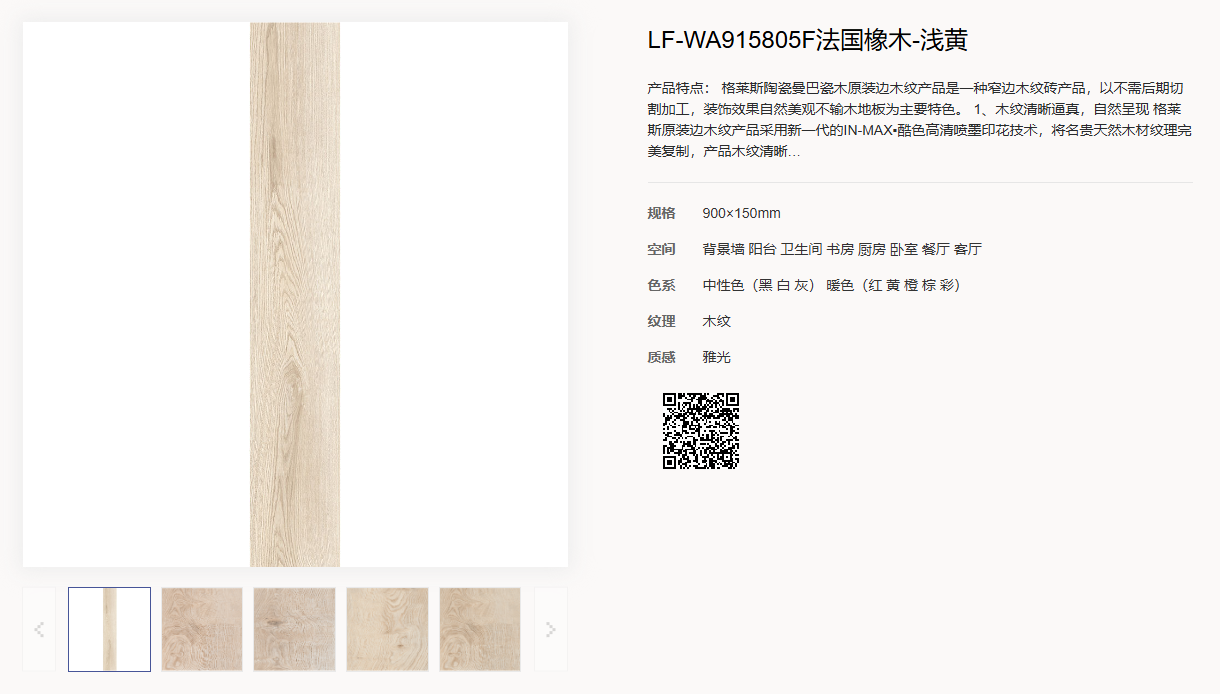Click the 暖色（红 黄 橙 棕 彩）color tag
The height and width of the screenshot is (694, 1220).
pos(894,285)
